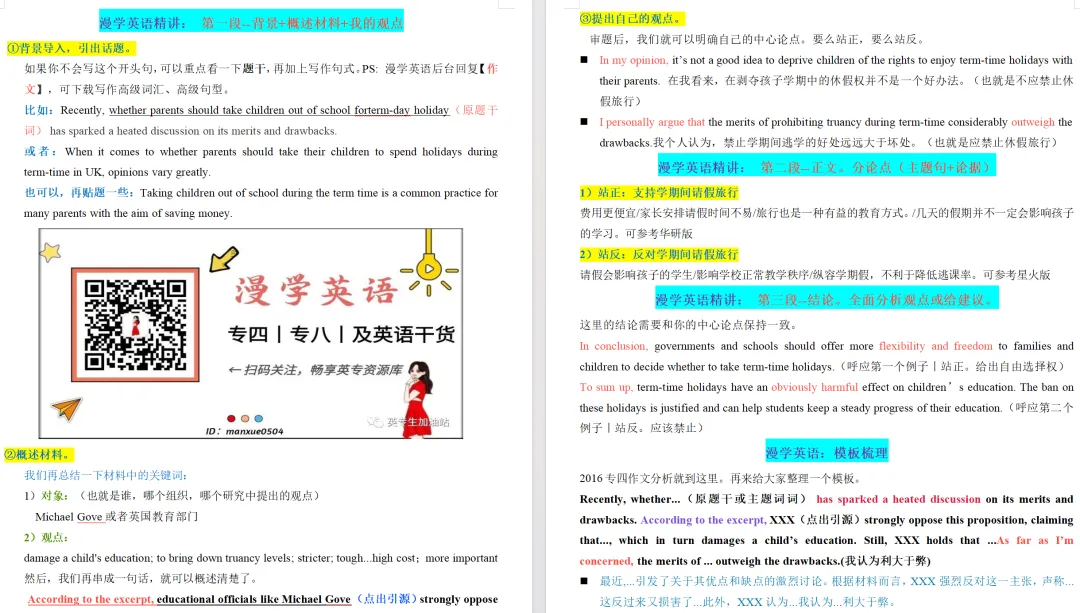Viewport: 1080px width, 613px height.
Task: Click blue translation line starting '最近,...引发了'
Action: tap(835, 581)
